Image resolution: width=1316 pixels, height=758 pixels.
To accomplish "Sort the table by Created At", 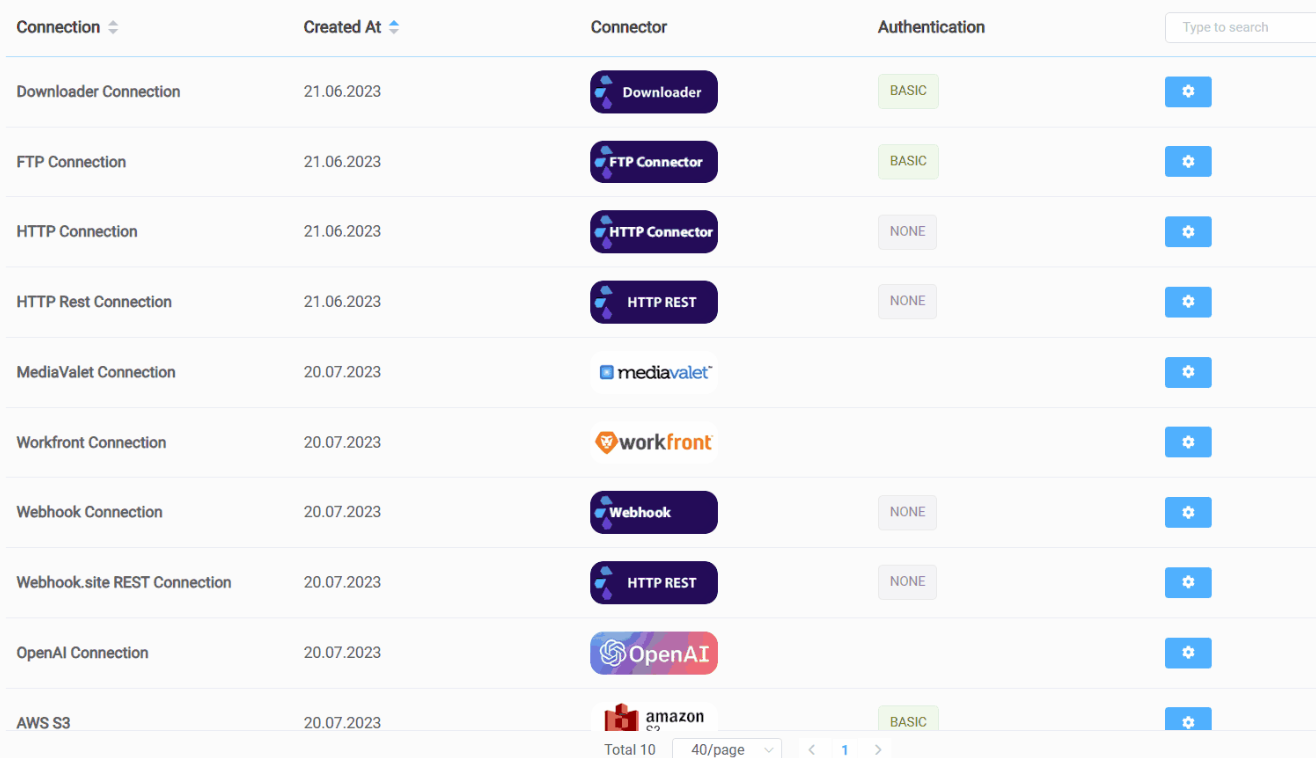I will pyautogui.click(x=394, y=28).
